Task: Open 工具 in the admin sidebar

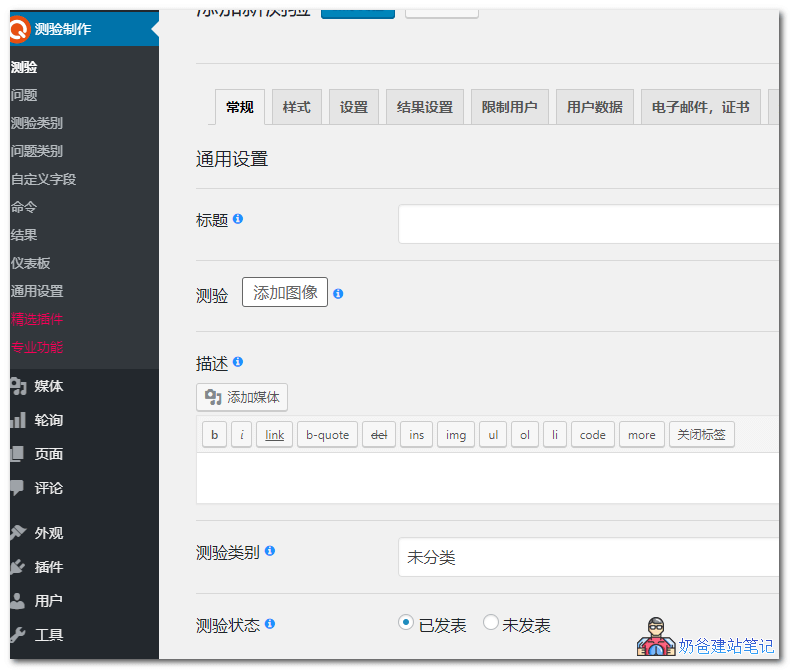Action: [48, 635]
